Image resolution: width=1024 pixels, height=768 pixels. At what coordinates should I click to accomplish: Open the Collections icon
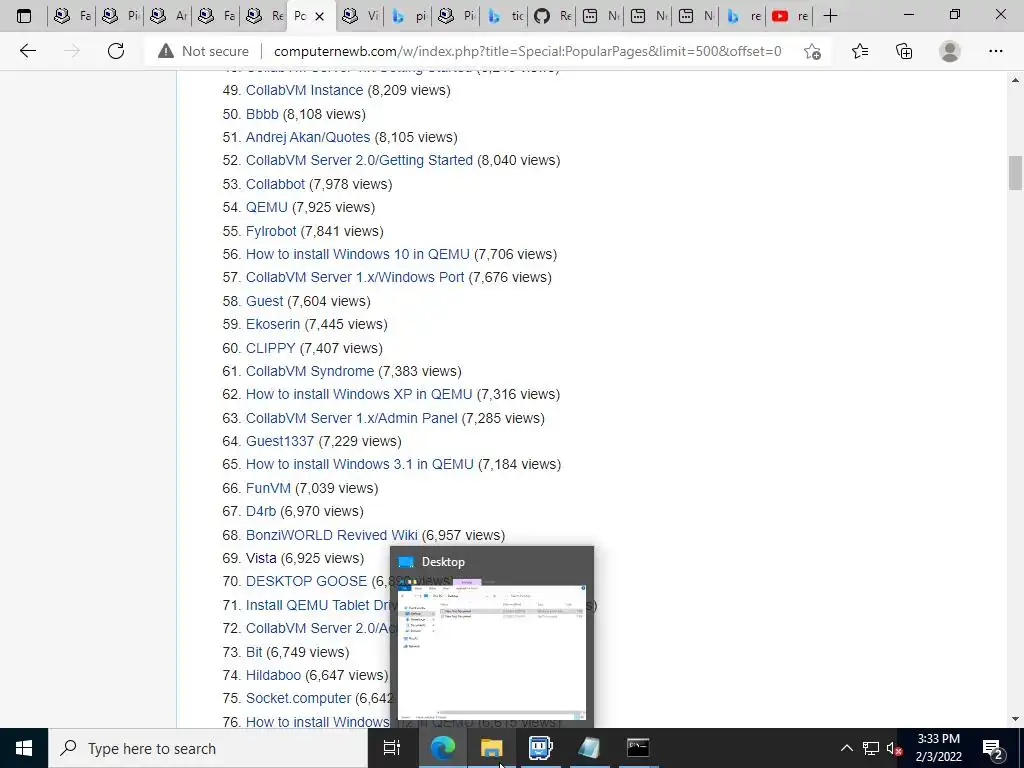click(x=904, y=51)
